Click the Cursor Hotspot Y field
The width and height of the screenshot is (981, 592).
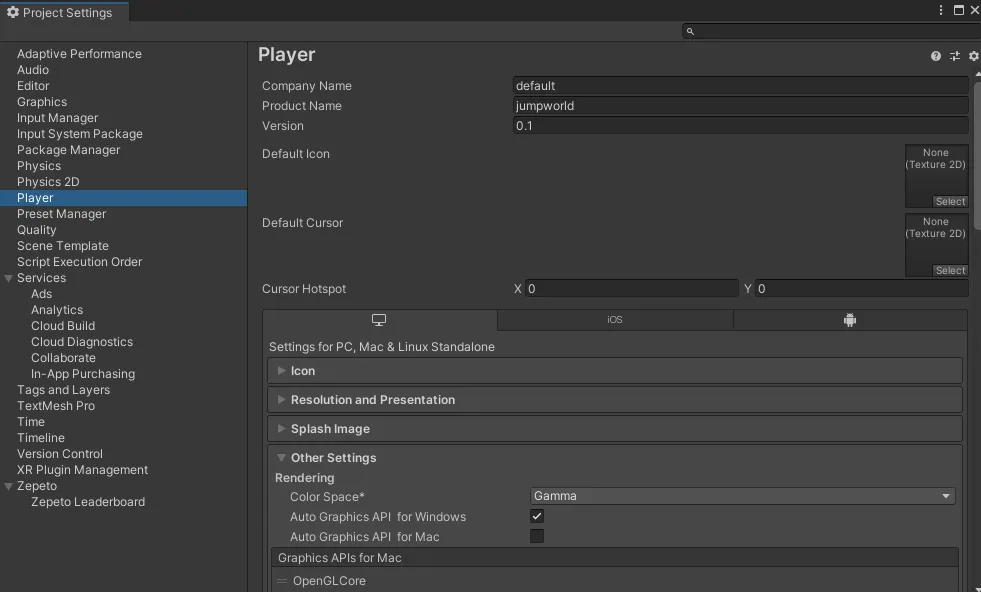pos(862,288)
